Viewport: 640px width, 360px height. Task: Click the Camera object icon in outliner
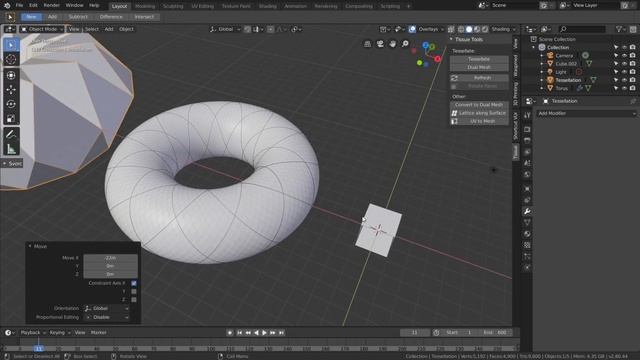(550, 56)
